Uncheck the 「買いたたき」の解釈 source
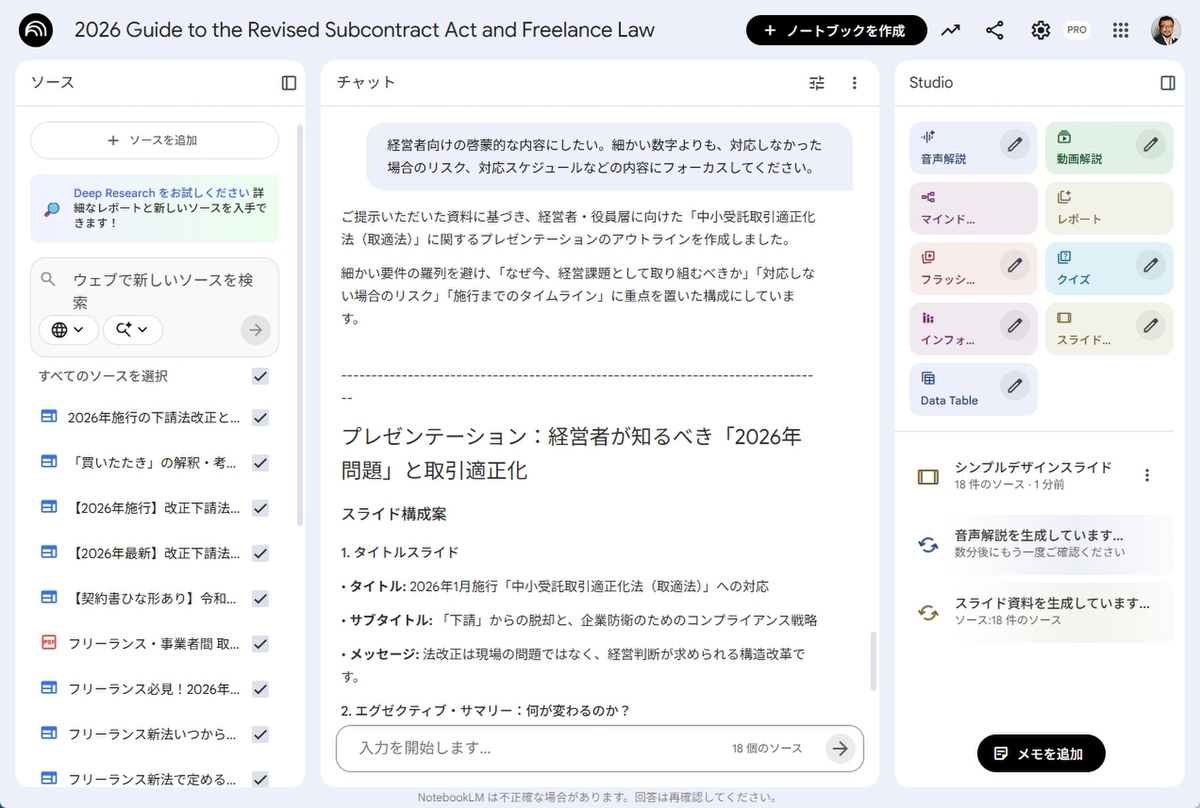This screenshot has width=1200, height=808. [260, 462]
